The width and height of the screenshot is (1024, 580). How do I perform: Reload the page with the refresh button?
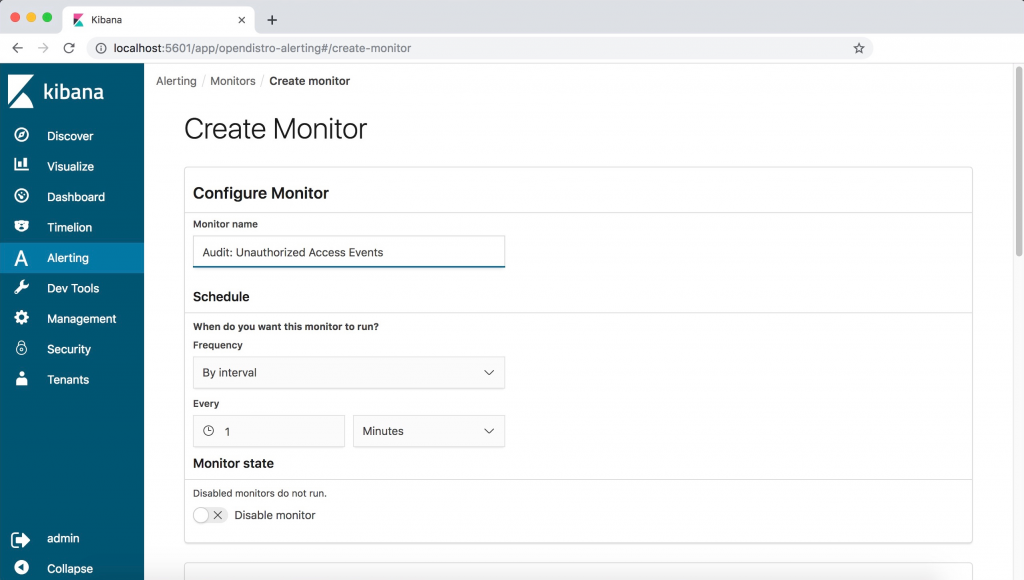(x=67, y=47)
